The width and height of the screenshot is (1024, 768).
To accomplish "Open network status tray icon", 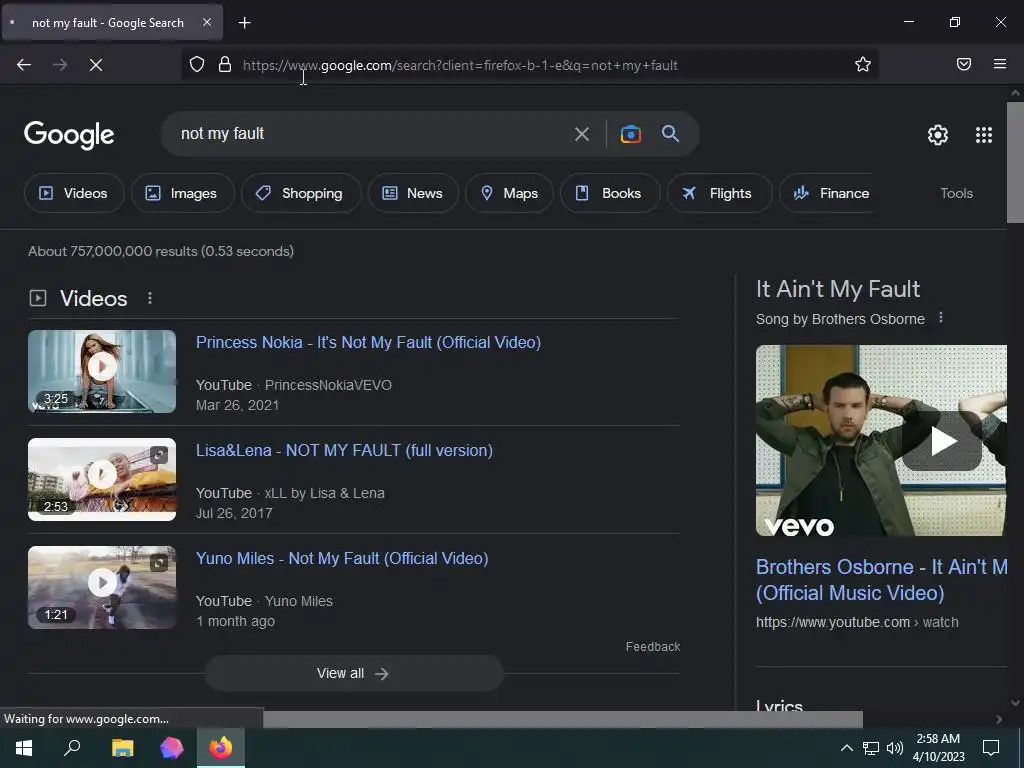I will coord(871,748).
